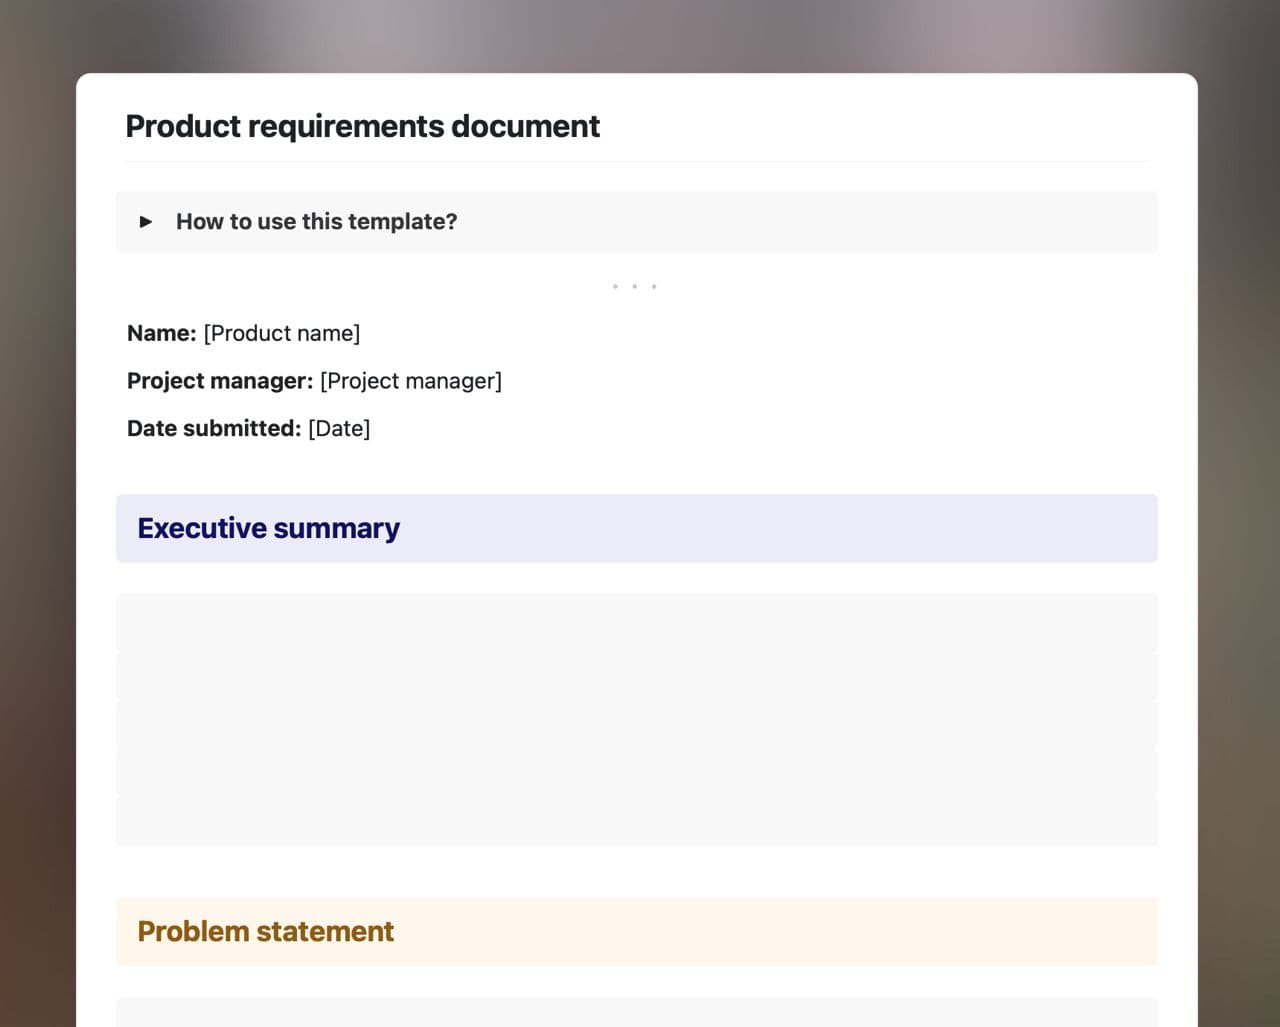Click the [Product name] placeholder
The width and height of the screenshot is (1280, 1027).
281,333
